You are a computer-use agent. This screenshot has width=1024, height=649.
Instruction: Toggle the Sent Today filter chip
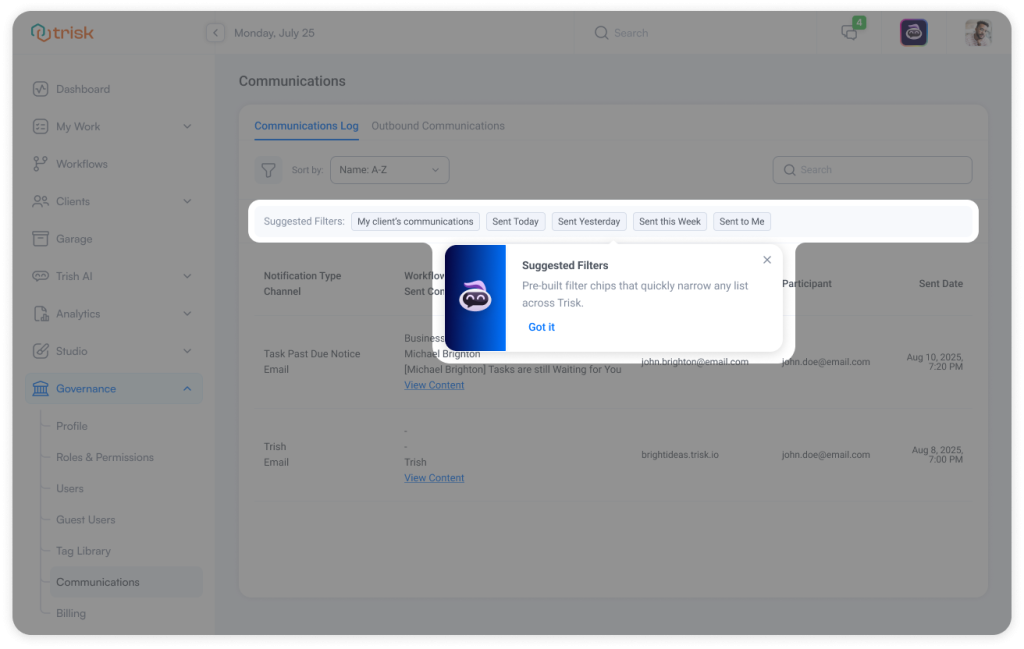coord(515,222)
